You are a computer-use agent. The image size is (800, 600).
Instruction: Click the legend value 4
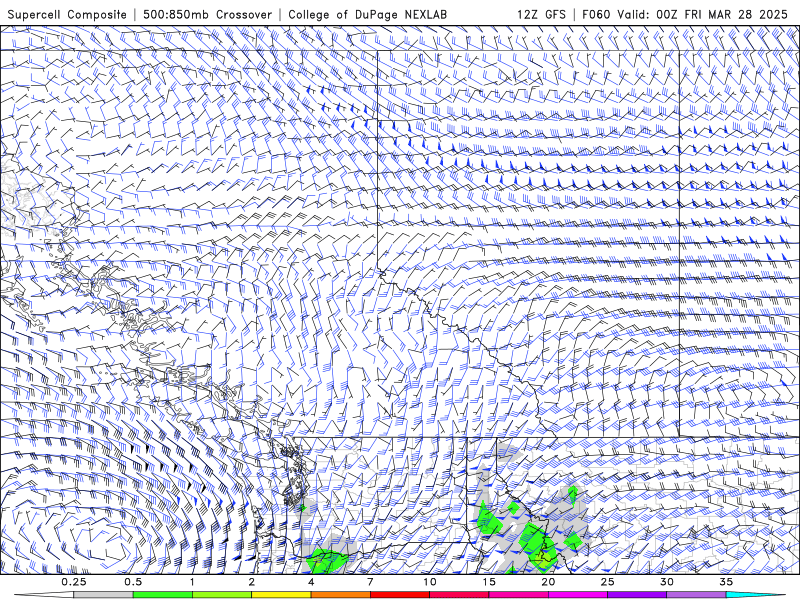(x=311, y=582)
